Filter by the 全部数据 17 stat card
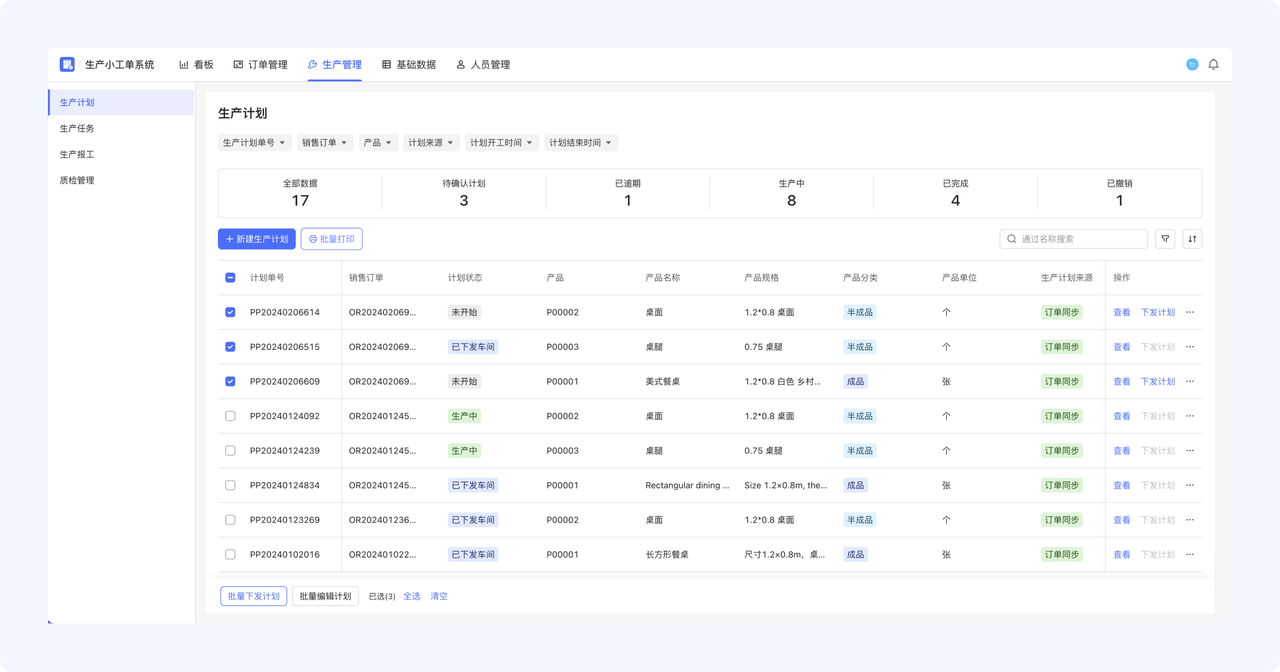This screenshot has height=672, width=1280. tap(300, 193)
